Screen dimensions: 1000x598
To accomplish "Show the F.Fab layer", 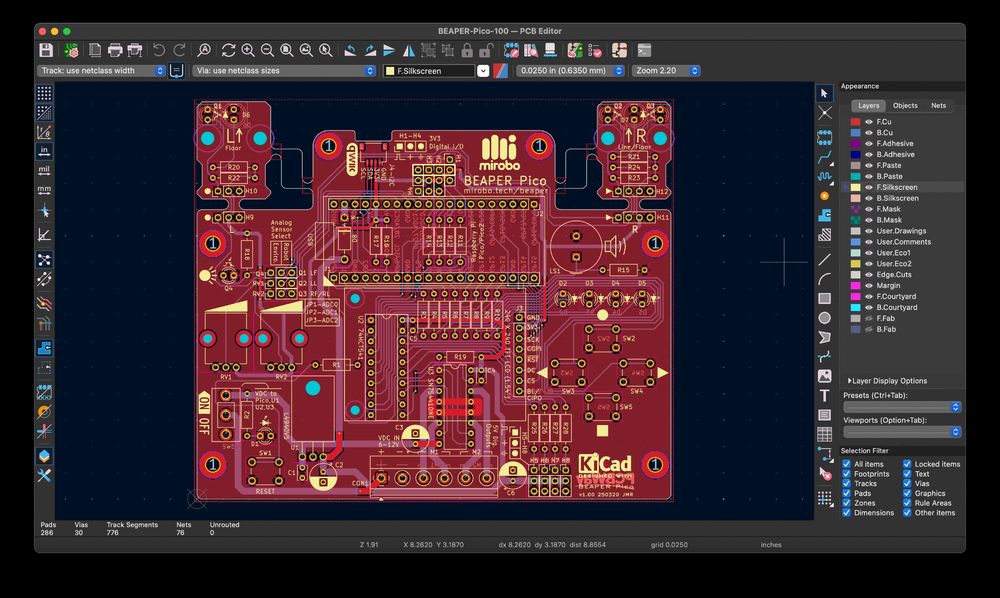I will [x=869, y=318].
